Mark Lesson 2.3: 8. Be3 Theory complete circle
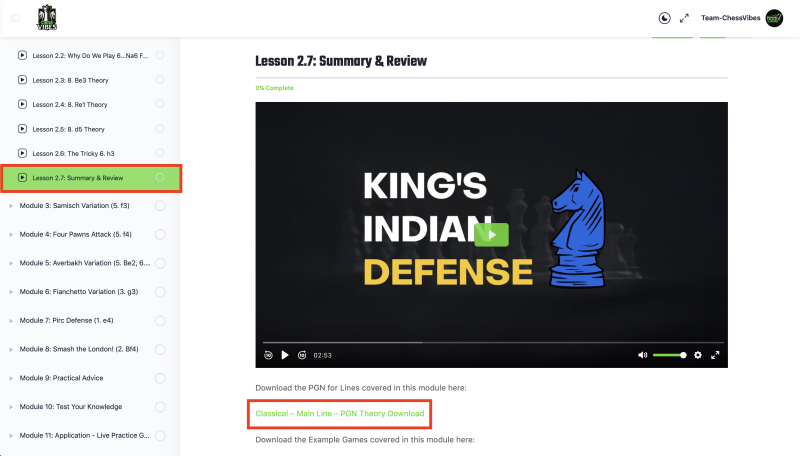 [x=160, y=79]
